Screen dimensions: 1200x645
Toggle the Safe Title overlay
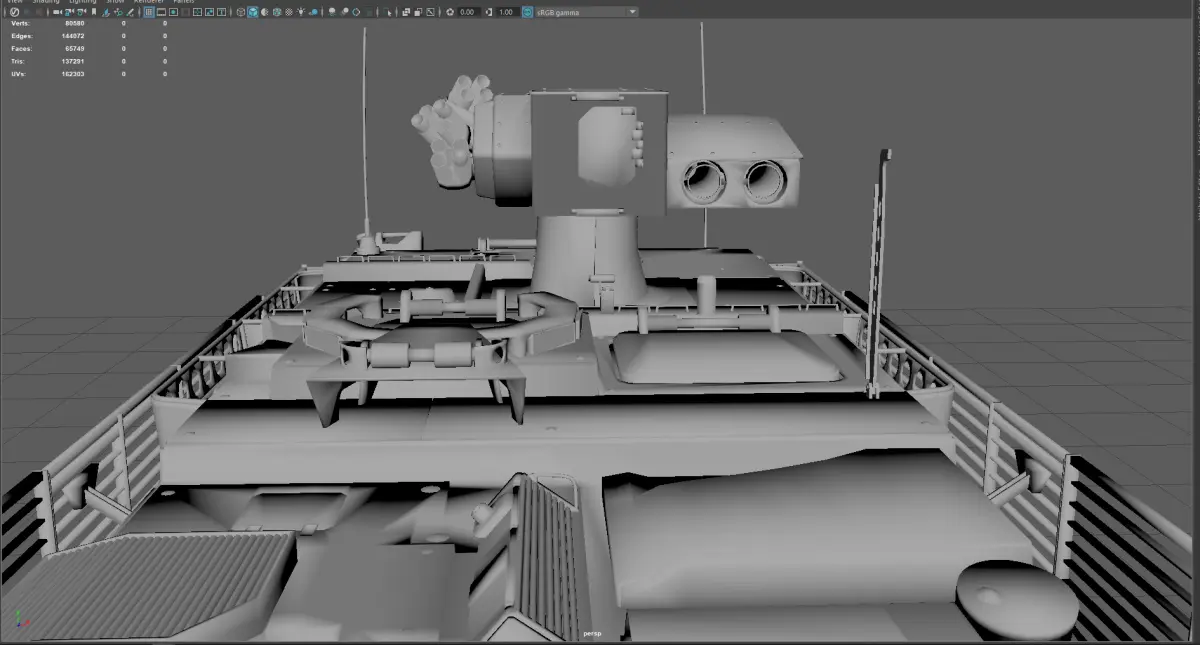pos(221,12)
